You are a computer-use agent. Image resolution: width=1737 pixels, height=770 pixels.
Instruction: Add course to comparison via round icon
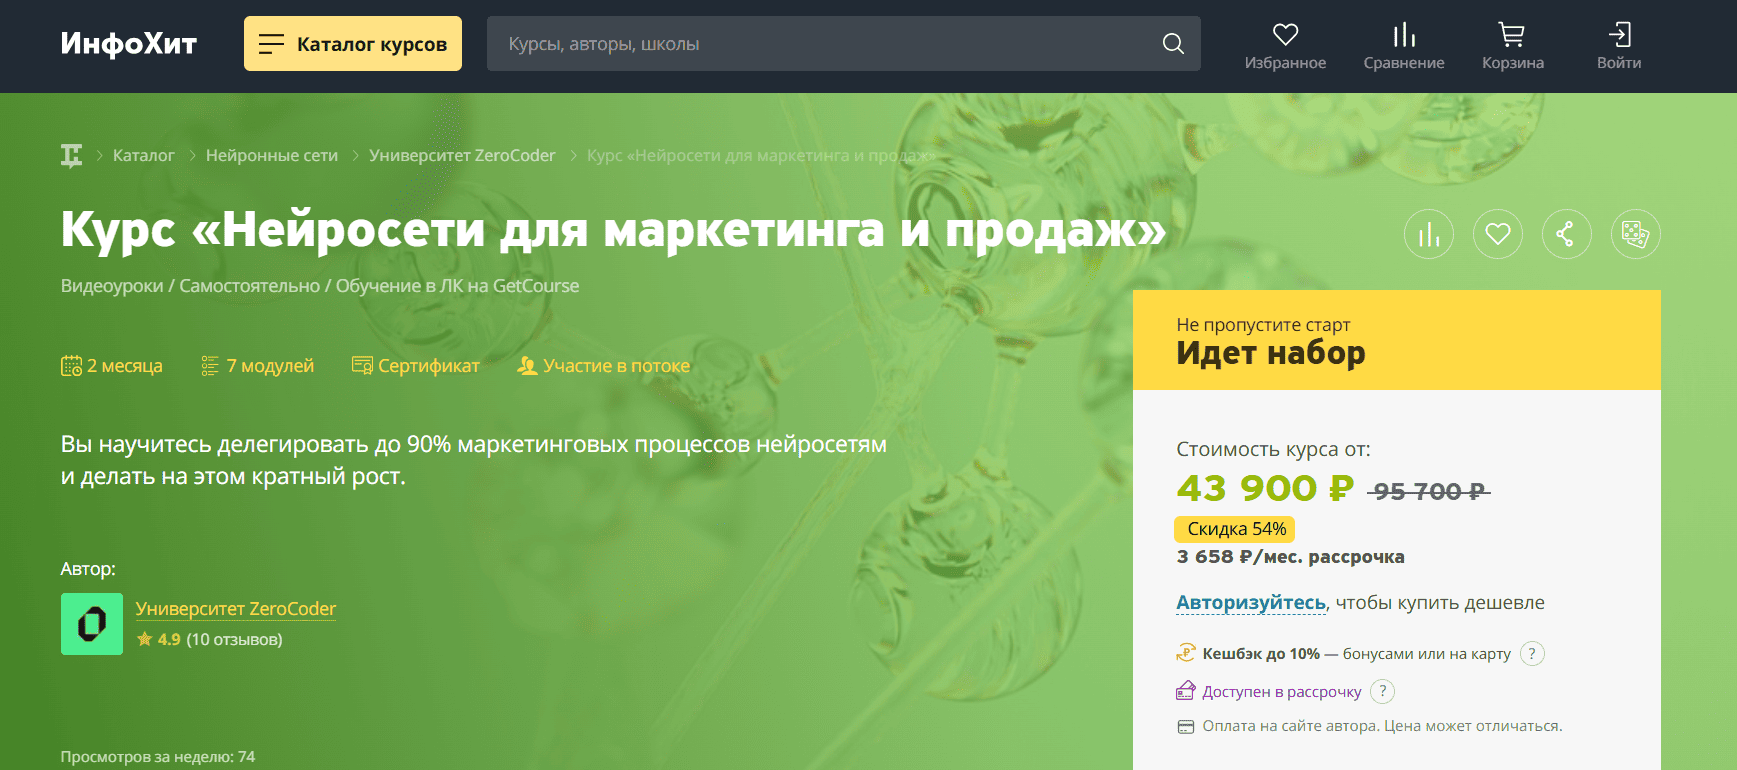1429,234
